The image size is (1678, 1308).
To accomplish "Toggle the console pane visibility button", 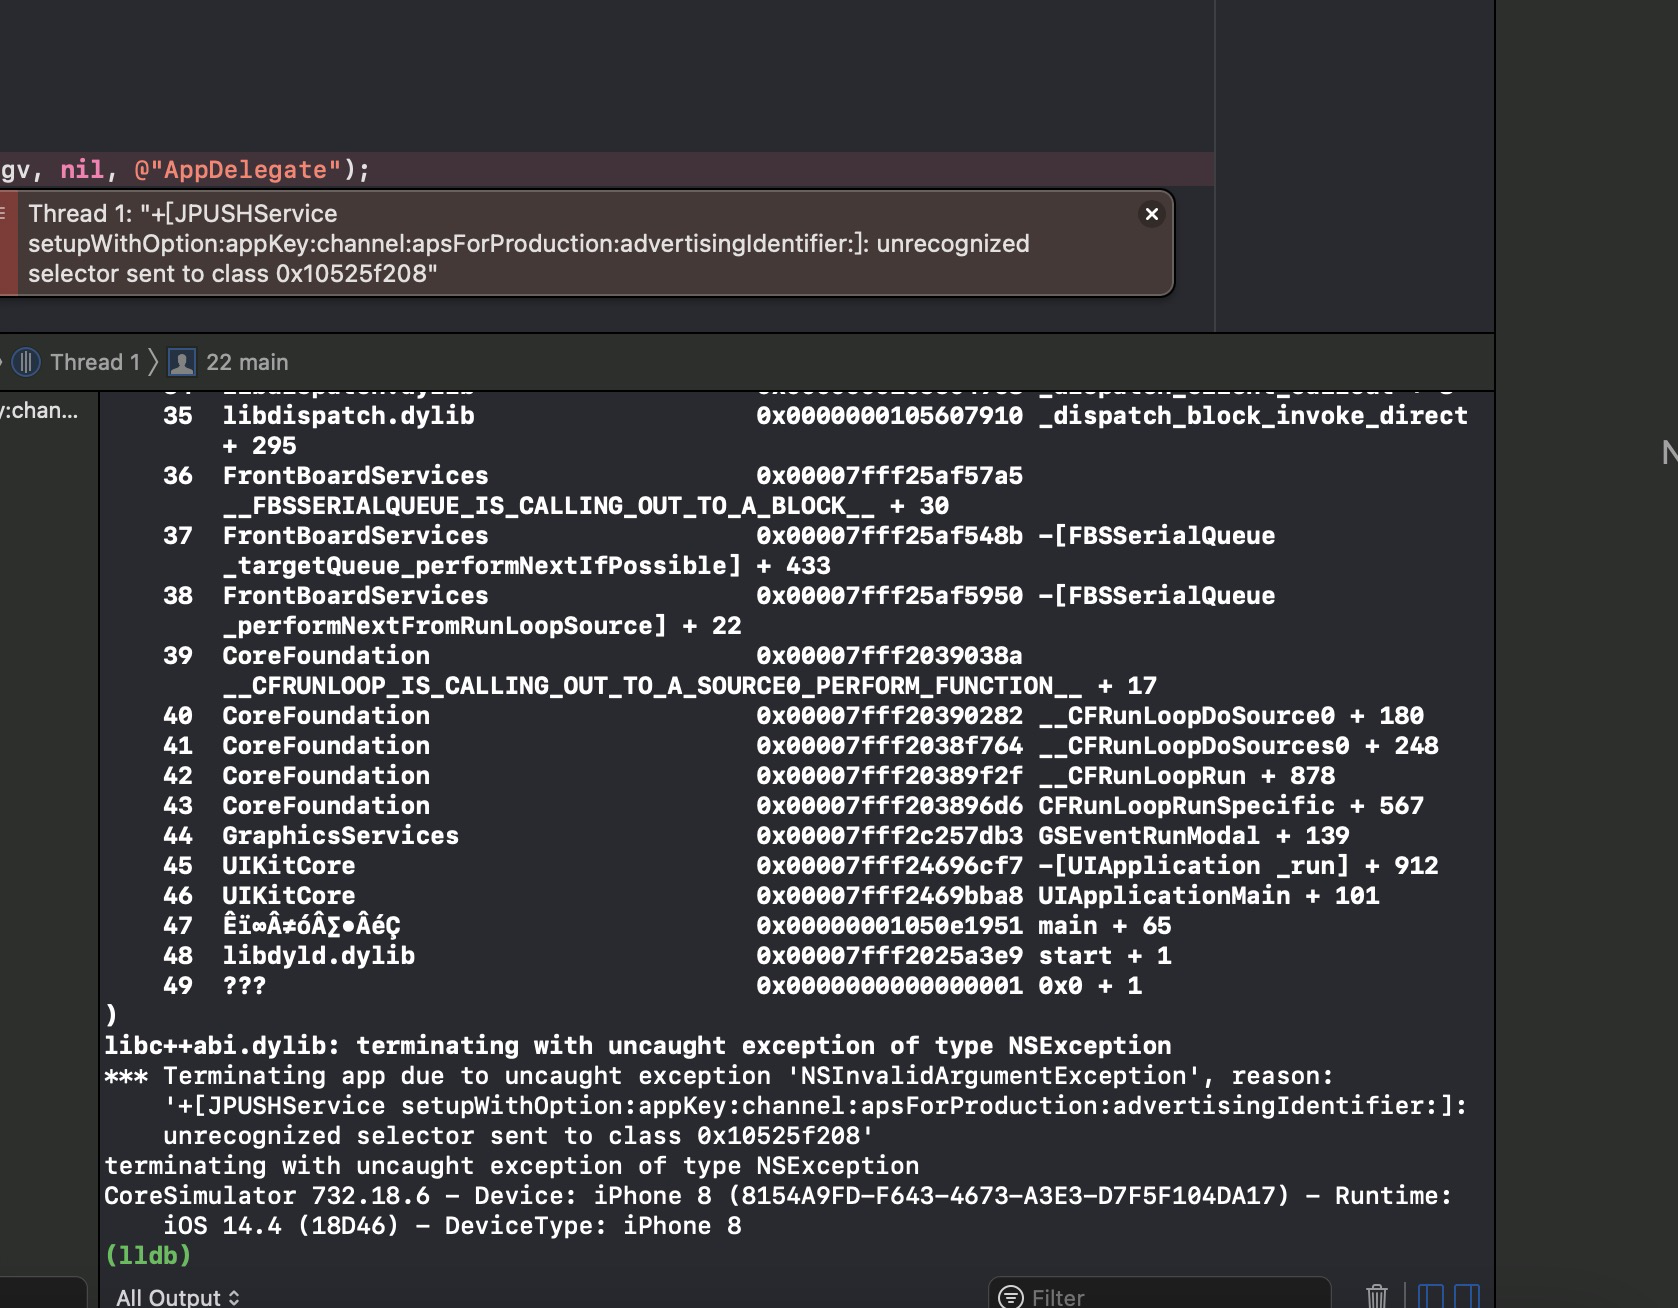I will [x=1467, y=1296].
